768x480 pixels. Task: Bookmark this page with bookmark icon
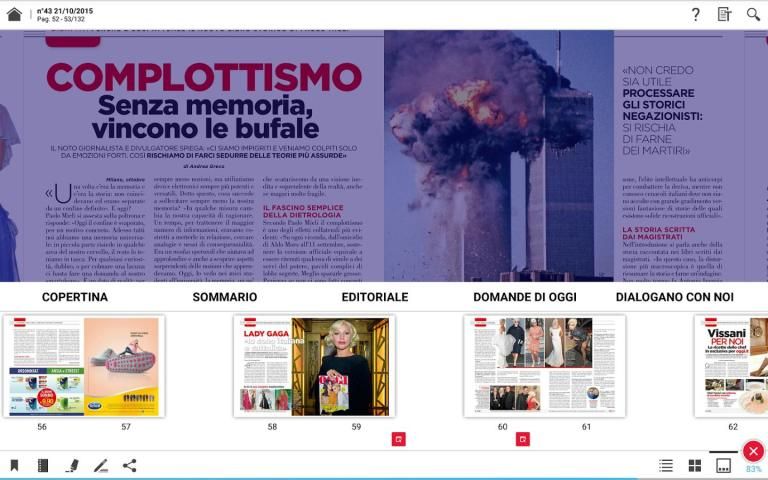pyautogui.click(x=14, y=465)
